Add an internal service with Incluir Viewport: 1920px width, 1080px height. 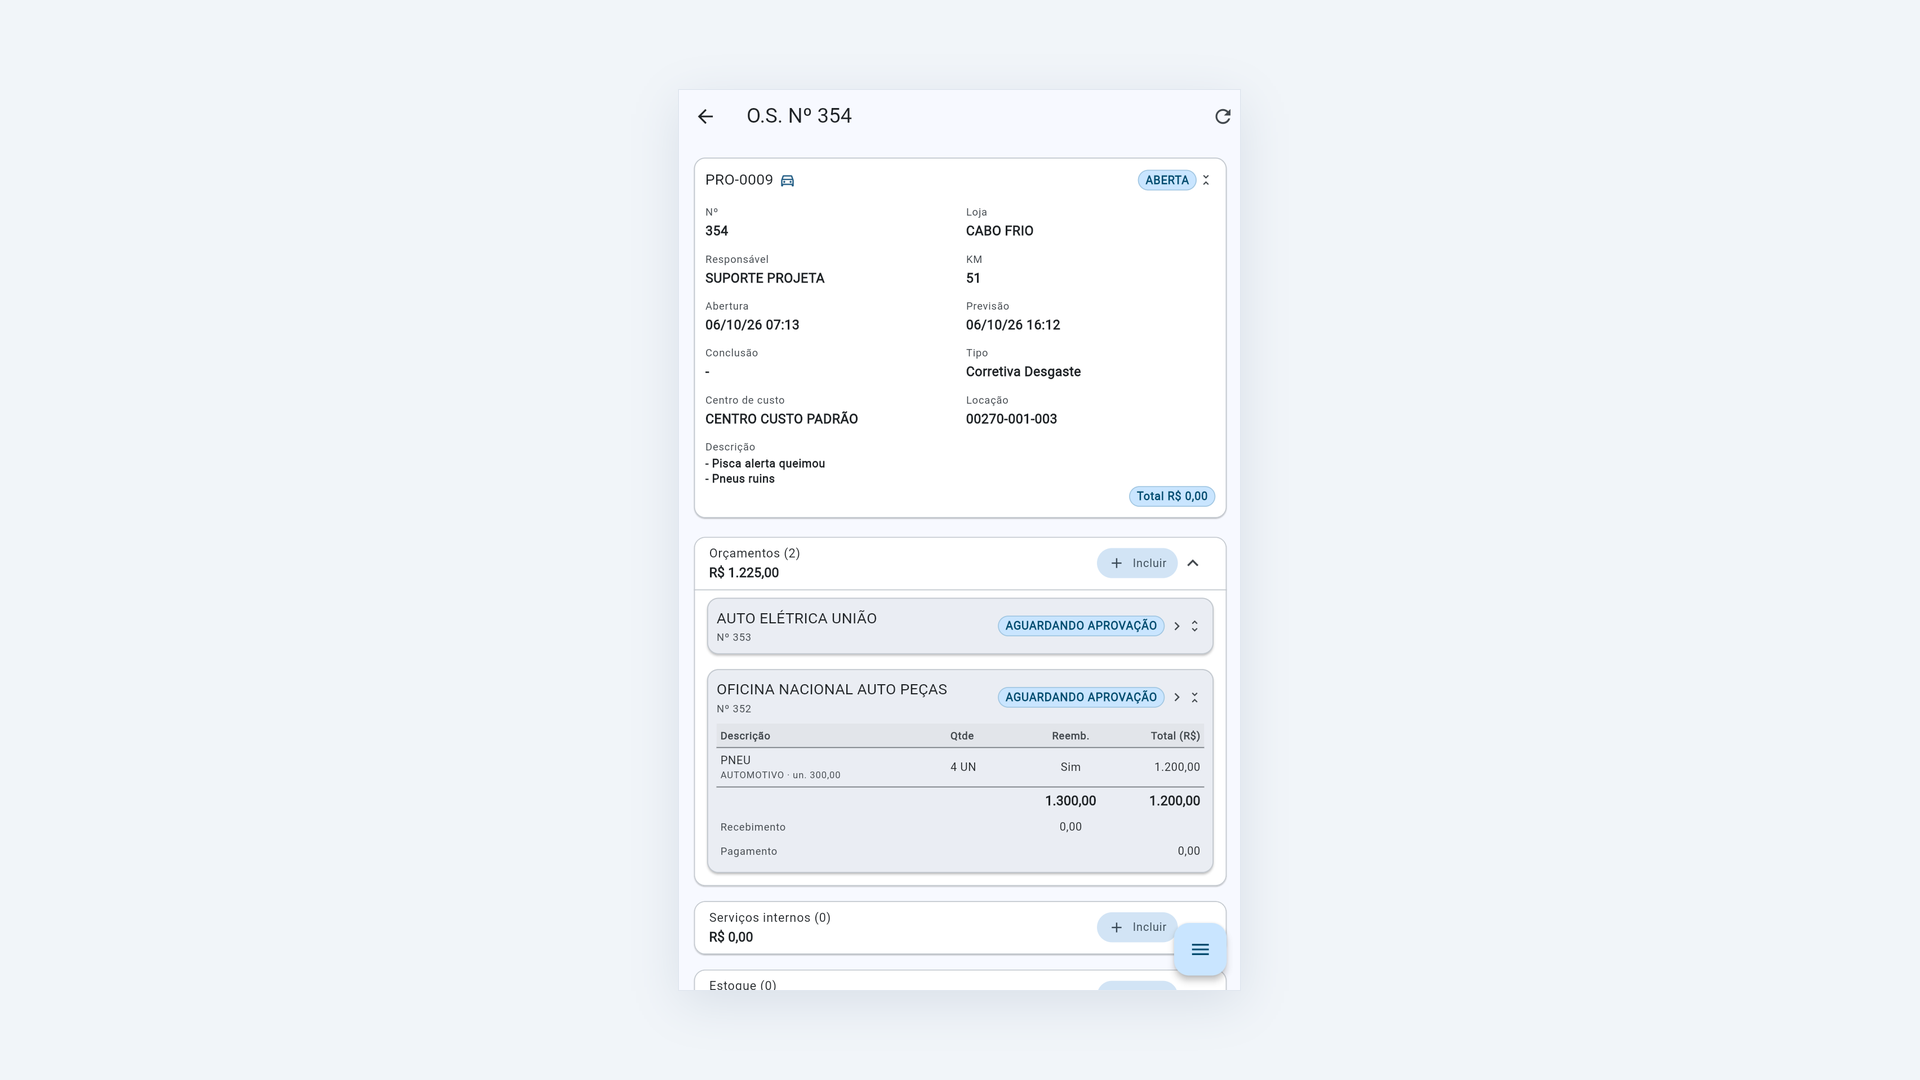[x=1137, y=927]
